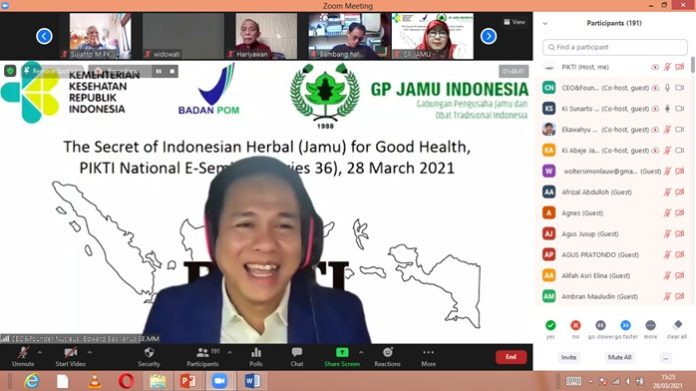Collapse Participants panel with chevron
This screenshot has height=391, width=696.
(545, 24)
